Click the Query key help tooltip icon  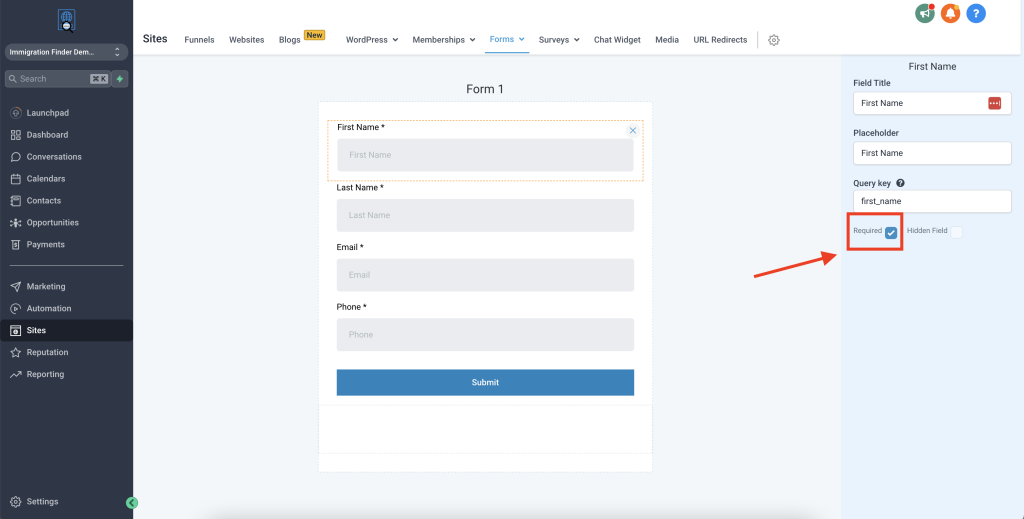coord(901,183)
